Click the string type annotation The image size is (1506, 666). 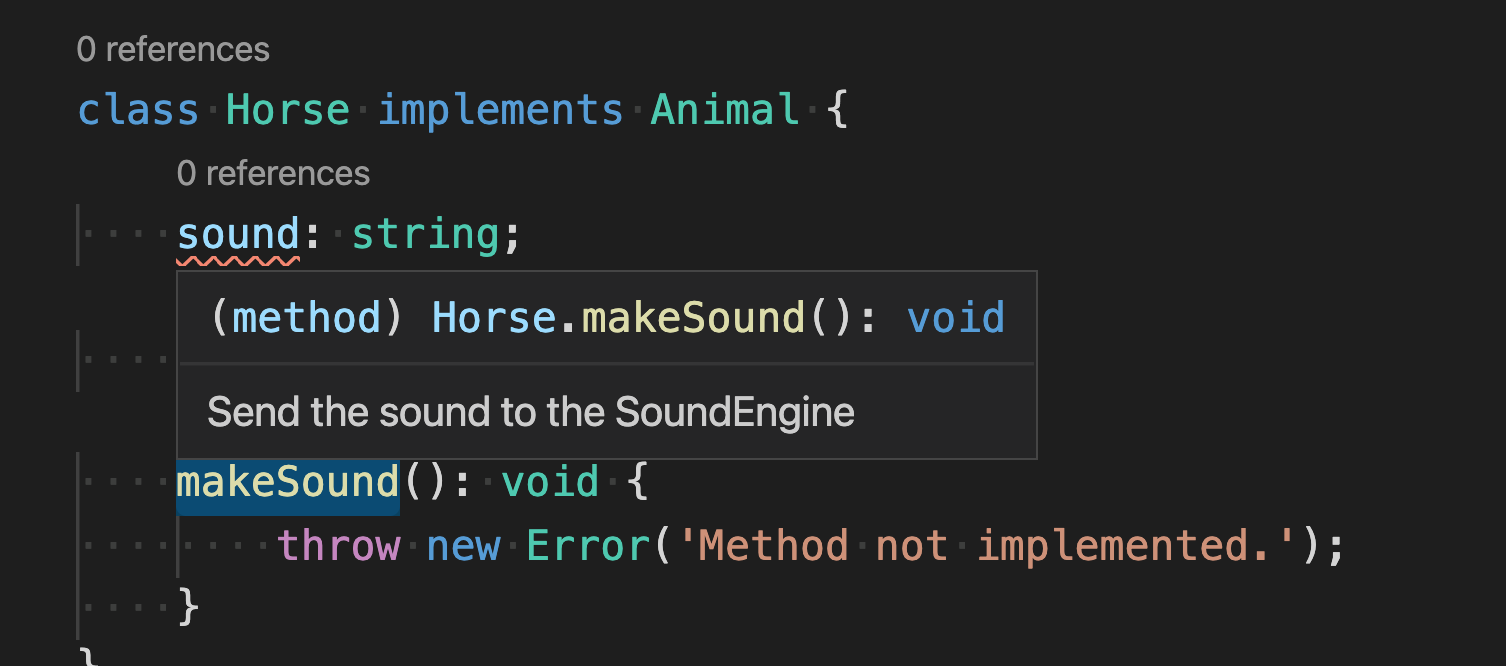(x=424, y=232)
